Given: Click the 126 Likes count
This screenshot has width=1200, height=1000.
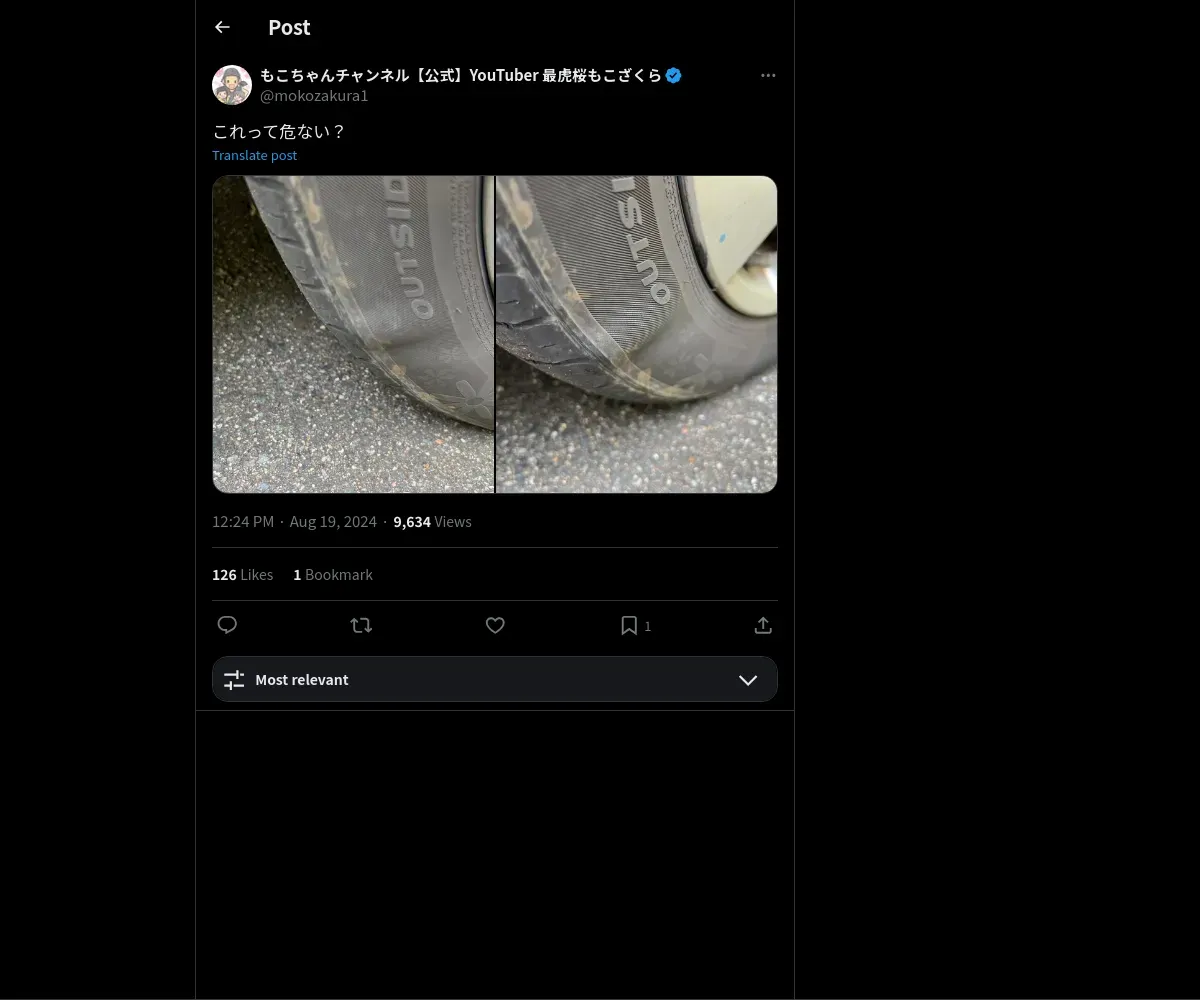Looking at the screenshot, I should (x=242, y=575).
